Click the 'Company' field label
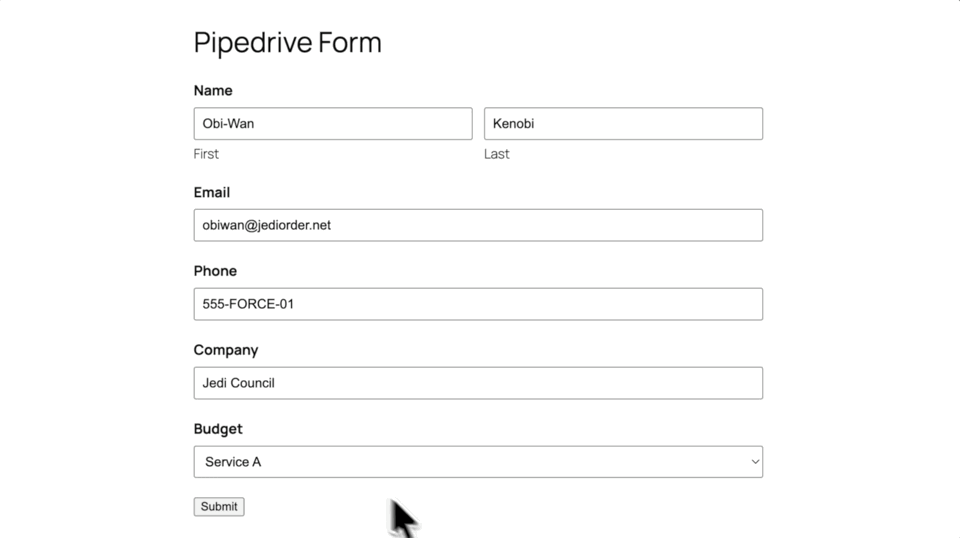 [226, 350]
